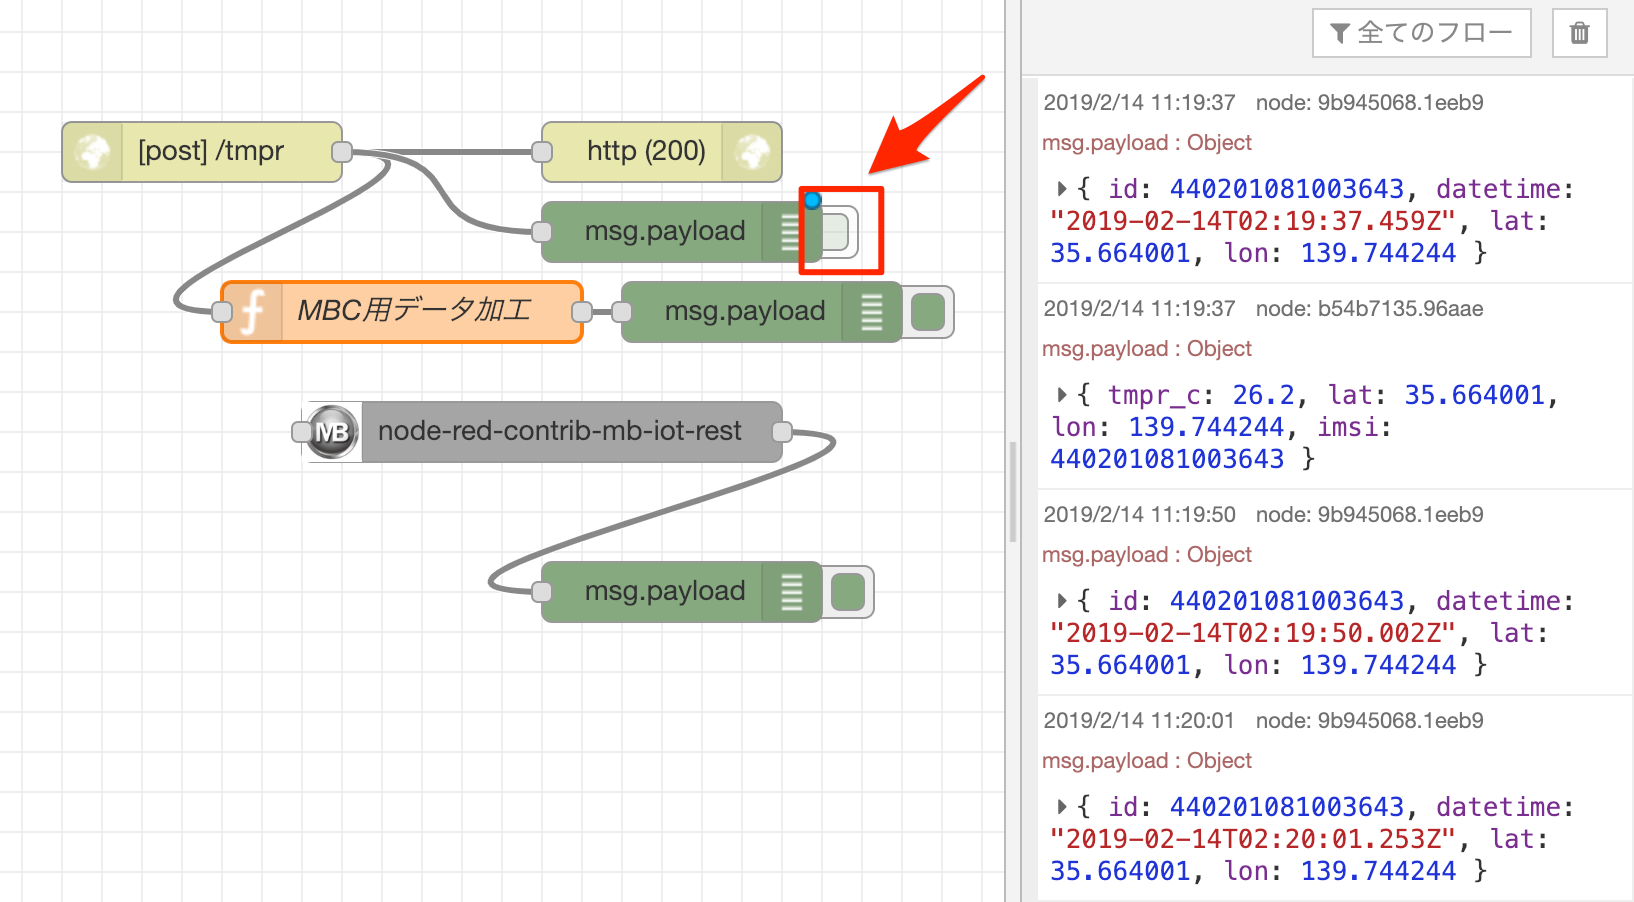The height and width of the screenshot is (902, 1634).
Task: Click node link in 11:19:50 message
Action: [1369, 515]
